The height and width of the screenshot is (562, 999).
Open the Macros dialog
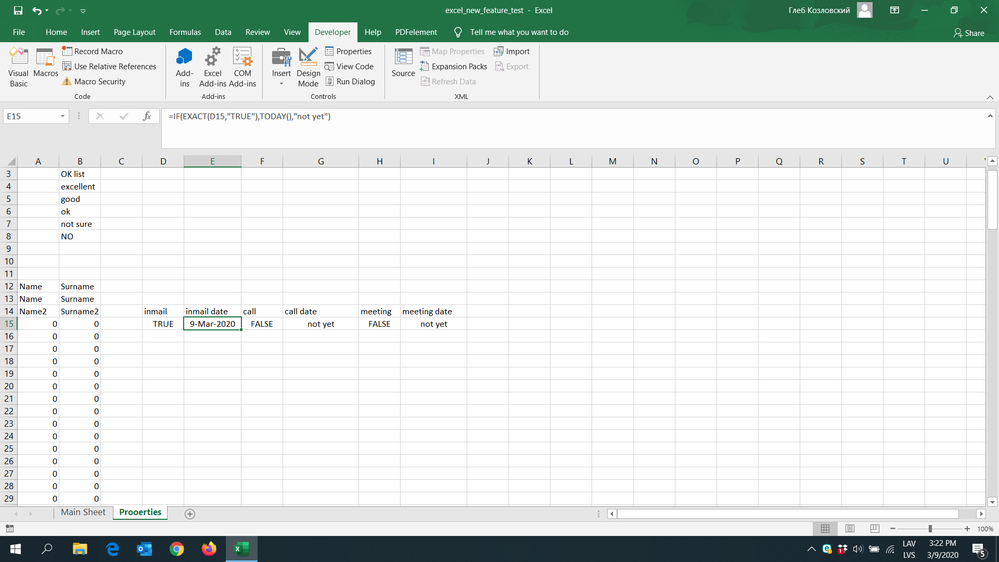(45, 64)
